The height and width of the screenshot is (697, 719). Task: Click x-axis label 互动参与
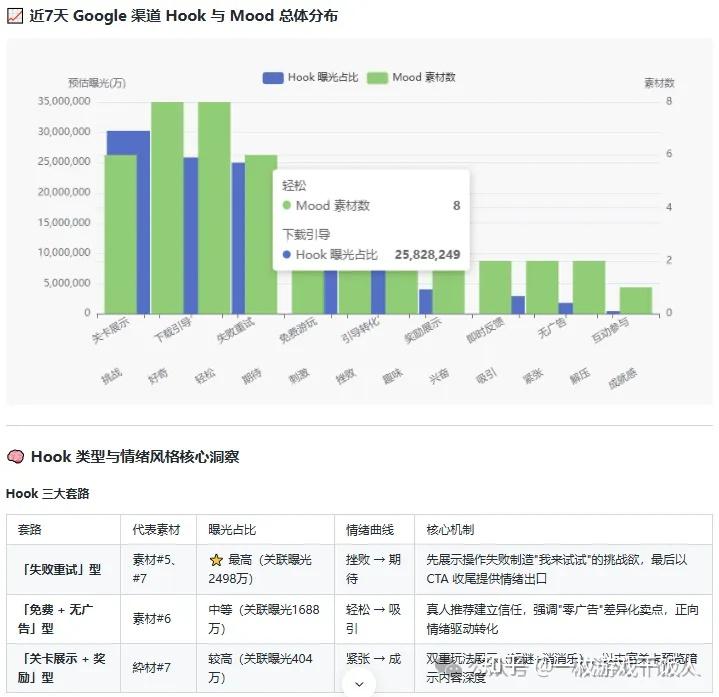[610, 329]
